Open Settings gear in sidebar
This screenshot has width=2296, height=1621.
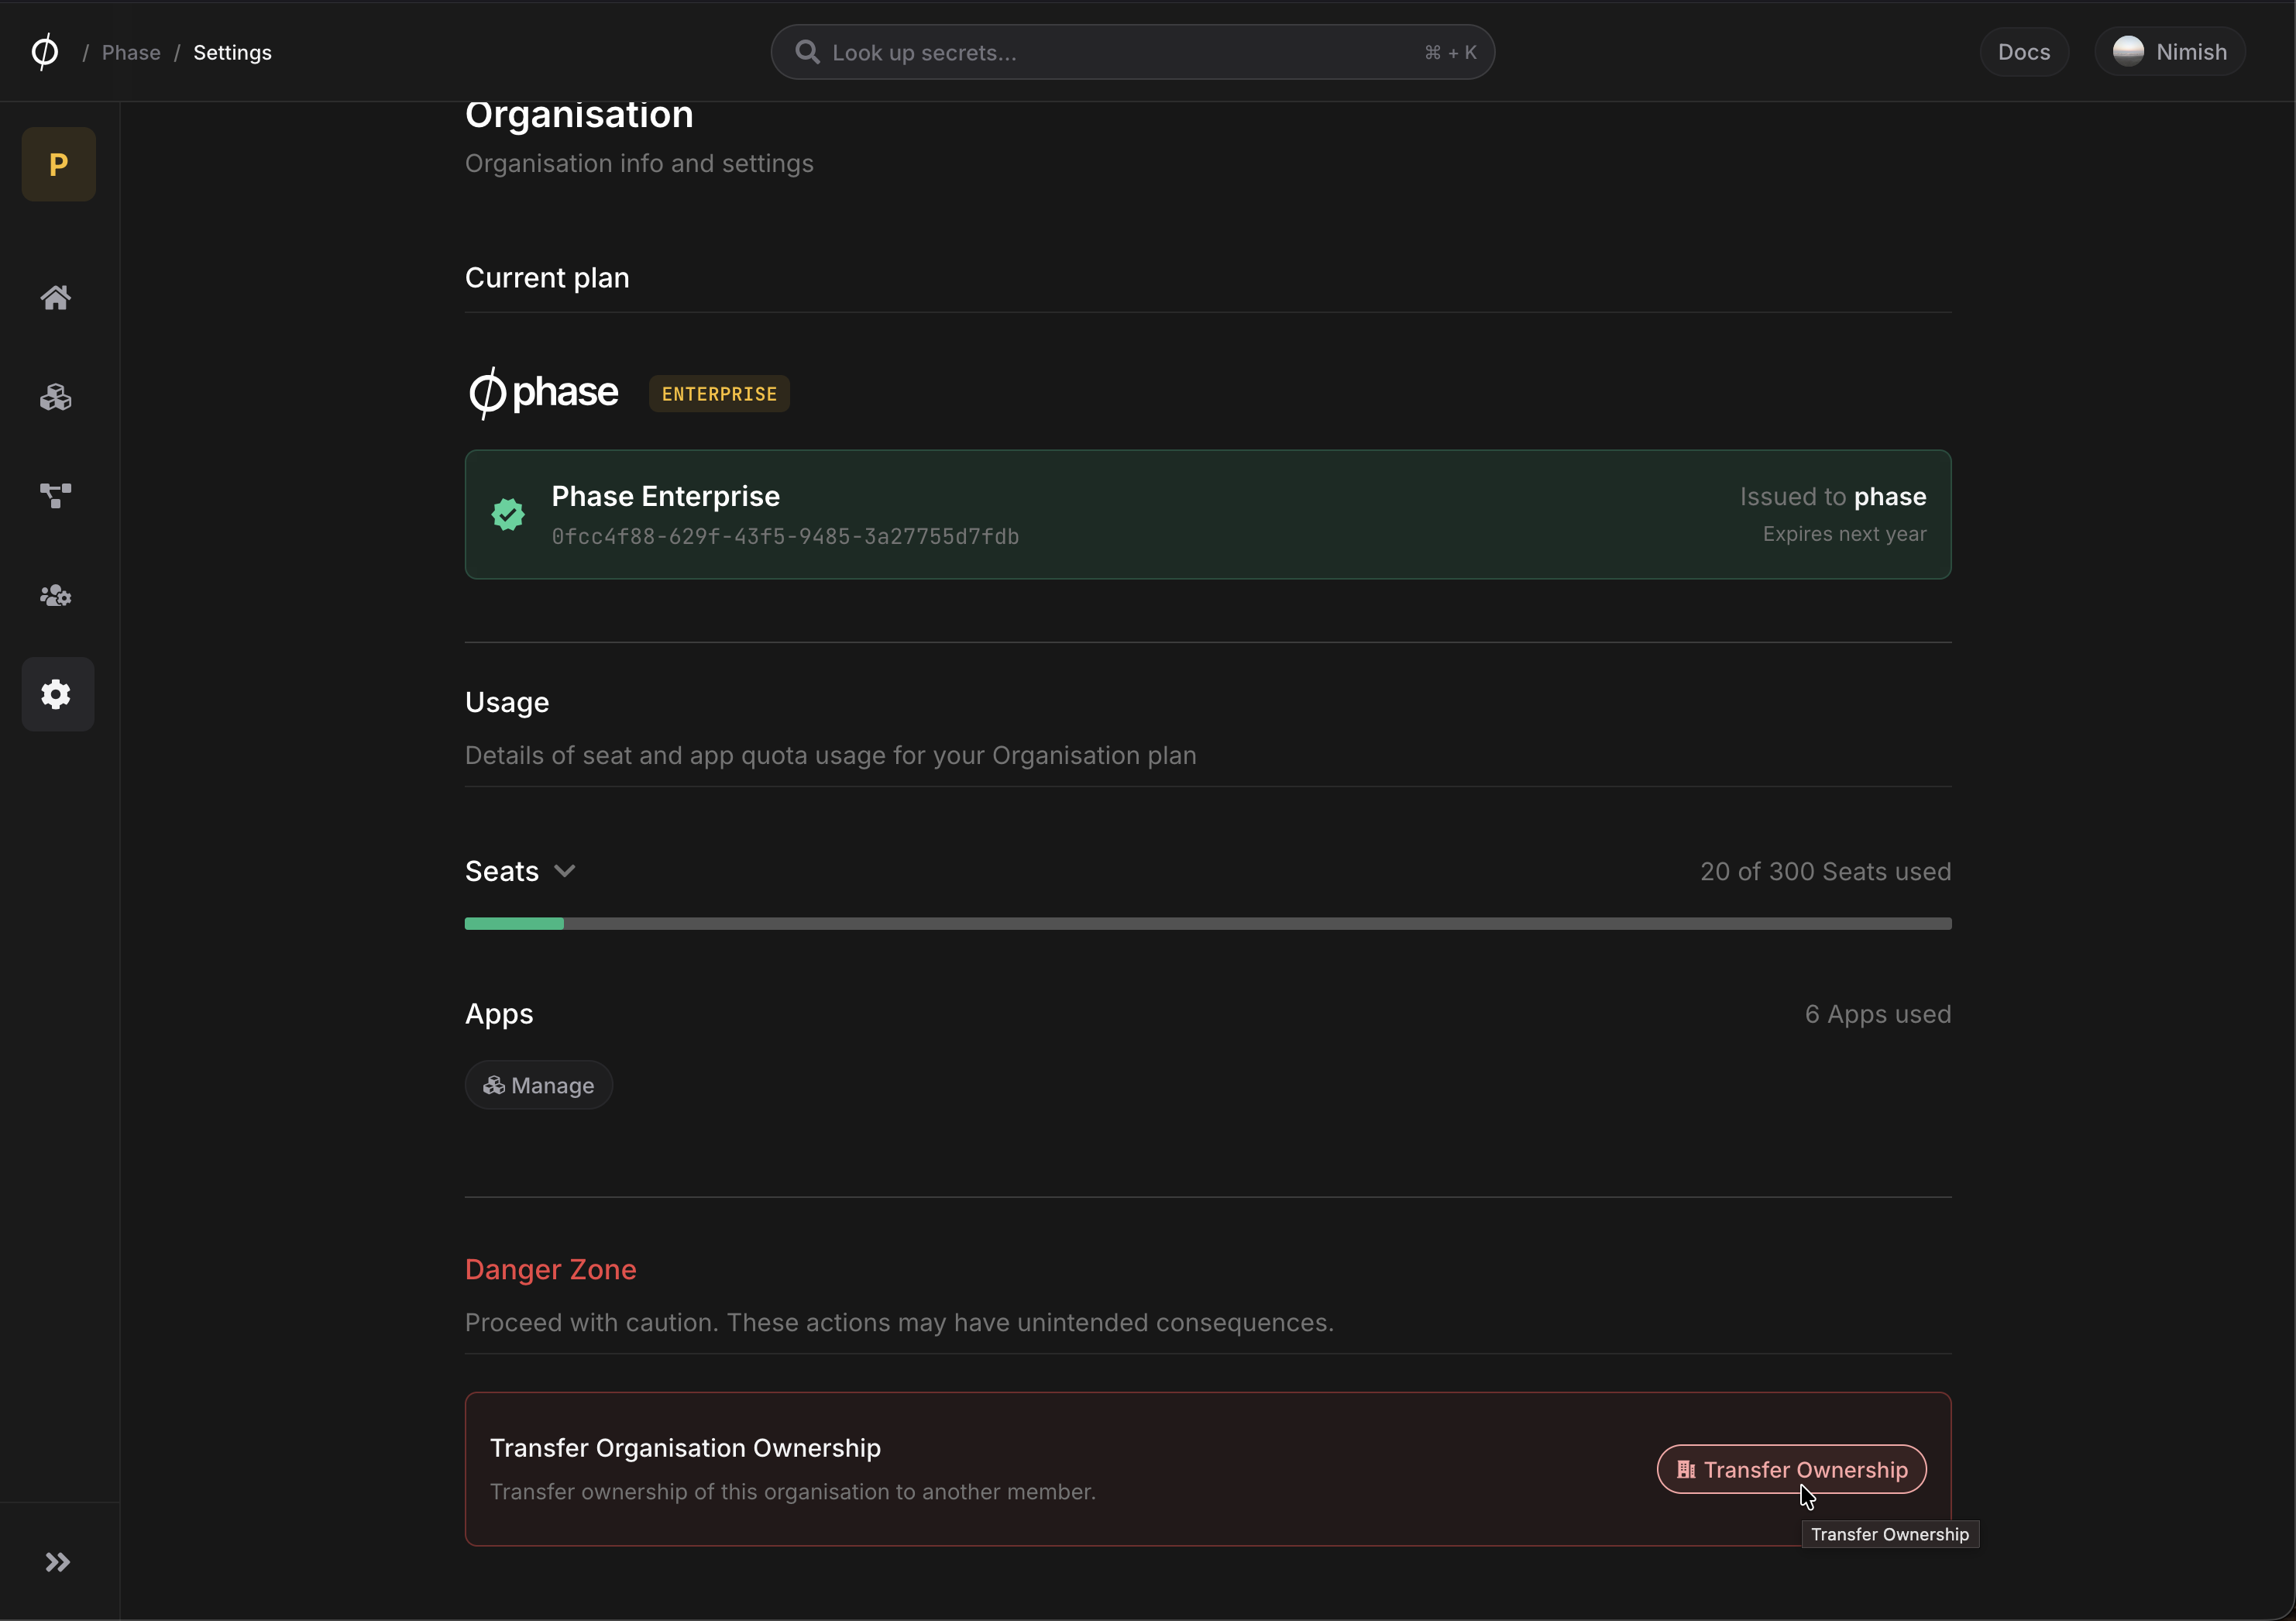click(58, 694)
